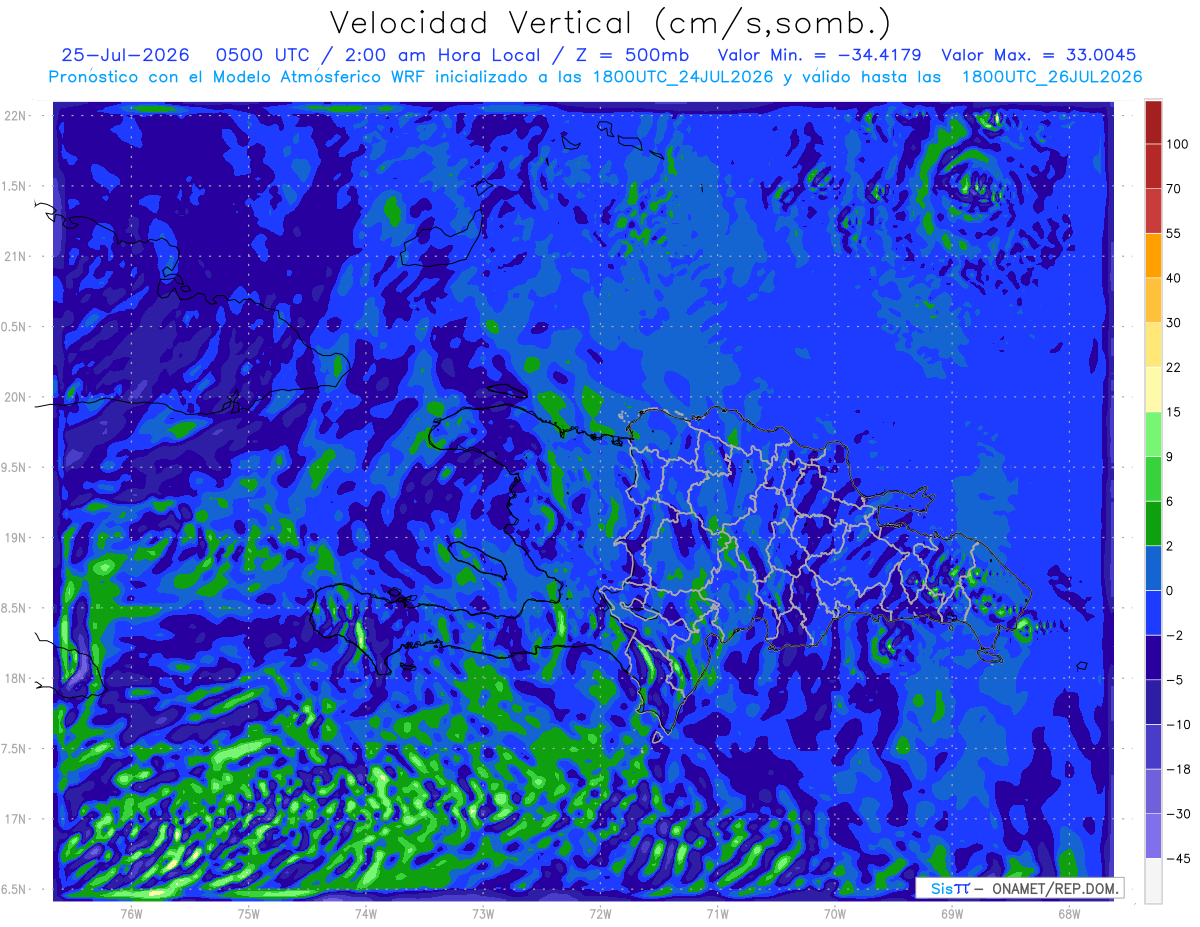Click the "Velocidad Vertical (cm/s,somb.)" title

[609, 23]
